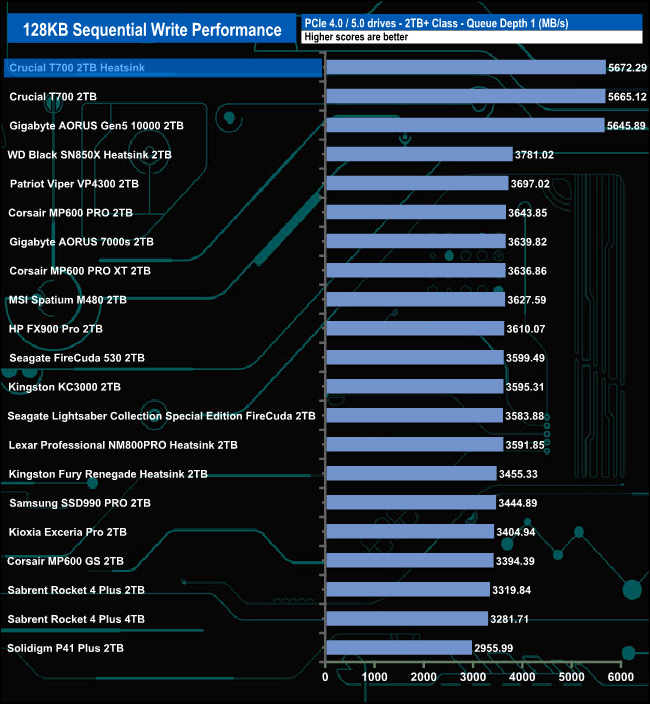Select the highlighted Crucial T700 2TB Heatsink label
Image resolution: width=650 pixels, height=704 pixels.
click(77, 68)
